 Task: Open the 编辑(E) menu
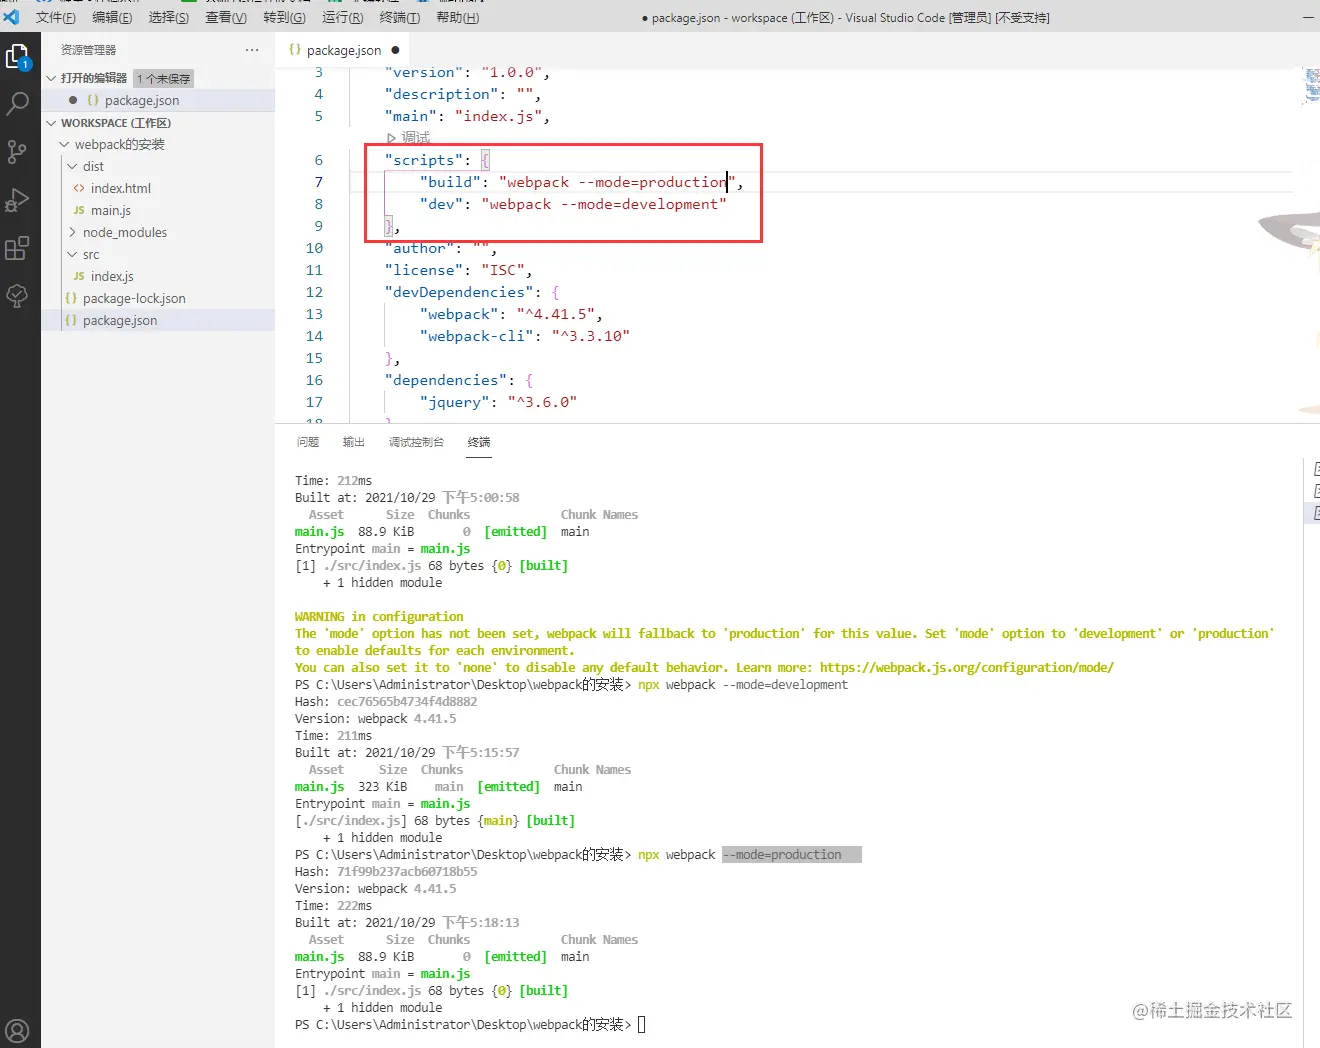[112, 17]
